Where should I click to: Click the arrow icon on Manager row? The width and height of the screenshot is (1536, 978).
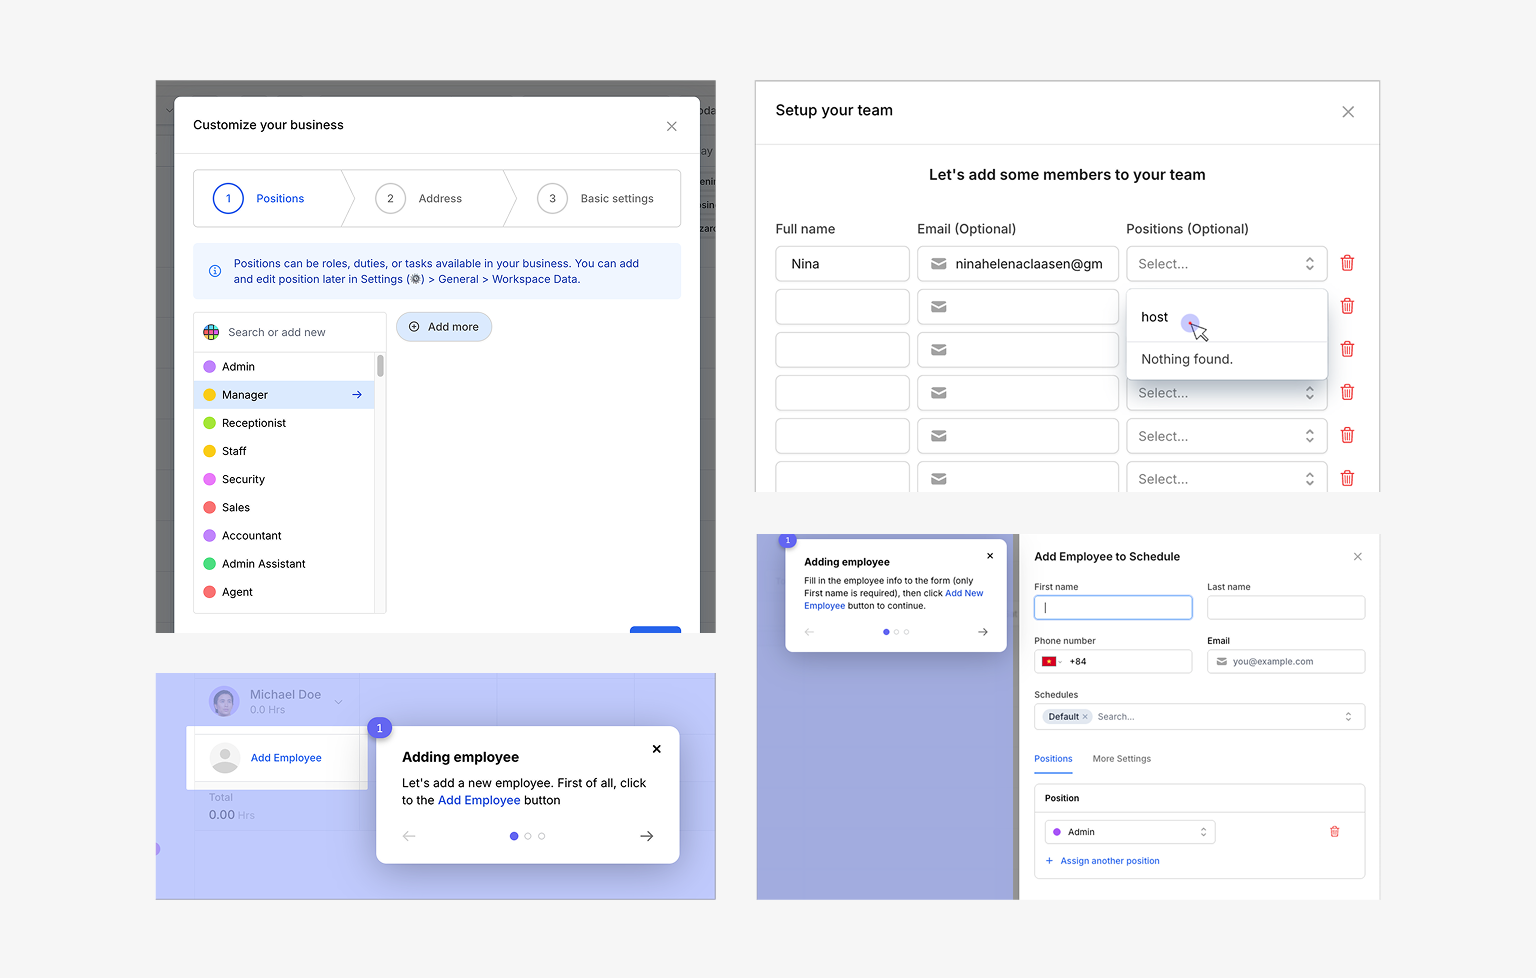tap(357, 395)
